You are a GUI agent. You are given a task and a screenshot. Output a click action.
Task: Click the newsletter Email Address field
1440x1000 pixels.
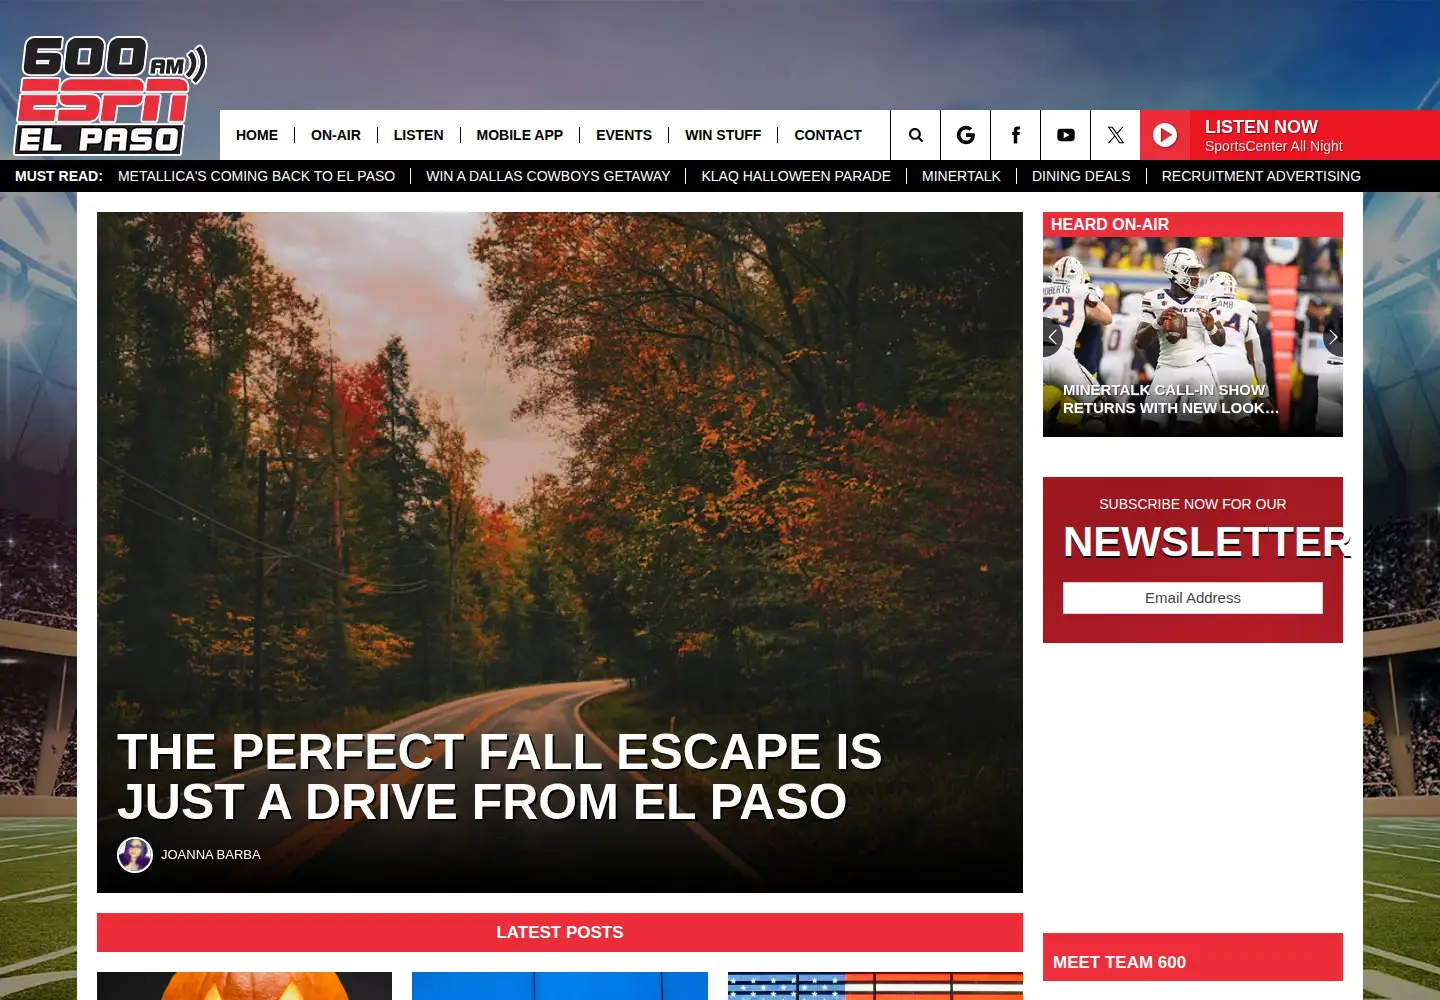tap(1193, 598)
